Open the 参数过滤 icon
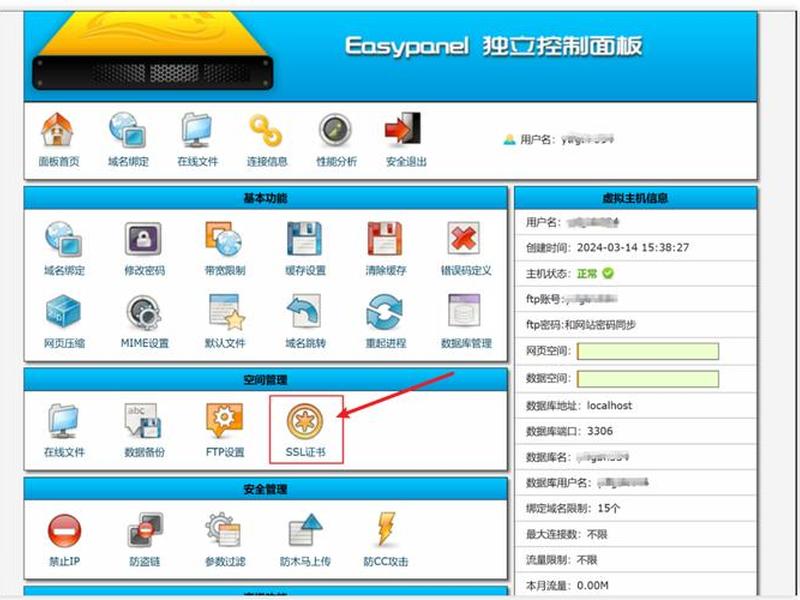800x600 pixels. 224,530
